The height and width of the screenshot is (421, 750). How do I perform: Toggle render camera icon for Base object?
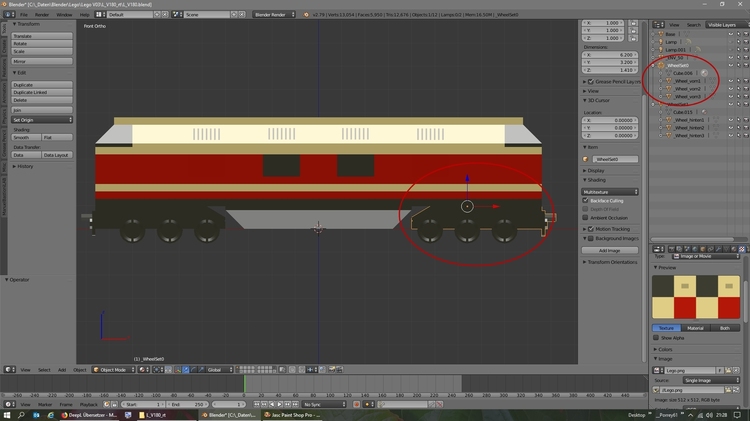point(746,34)
